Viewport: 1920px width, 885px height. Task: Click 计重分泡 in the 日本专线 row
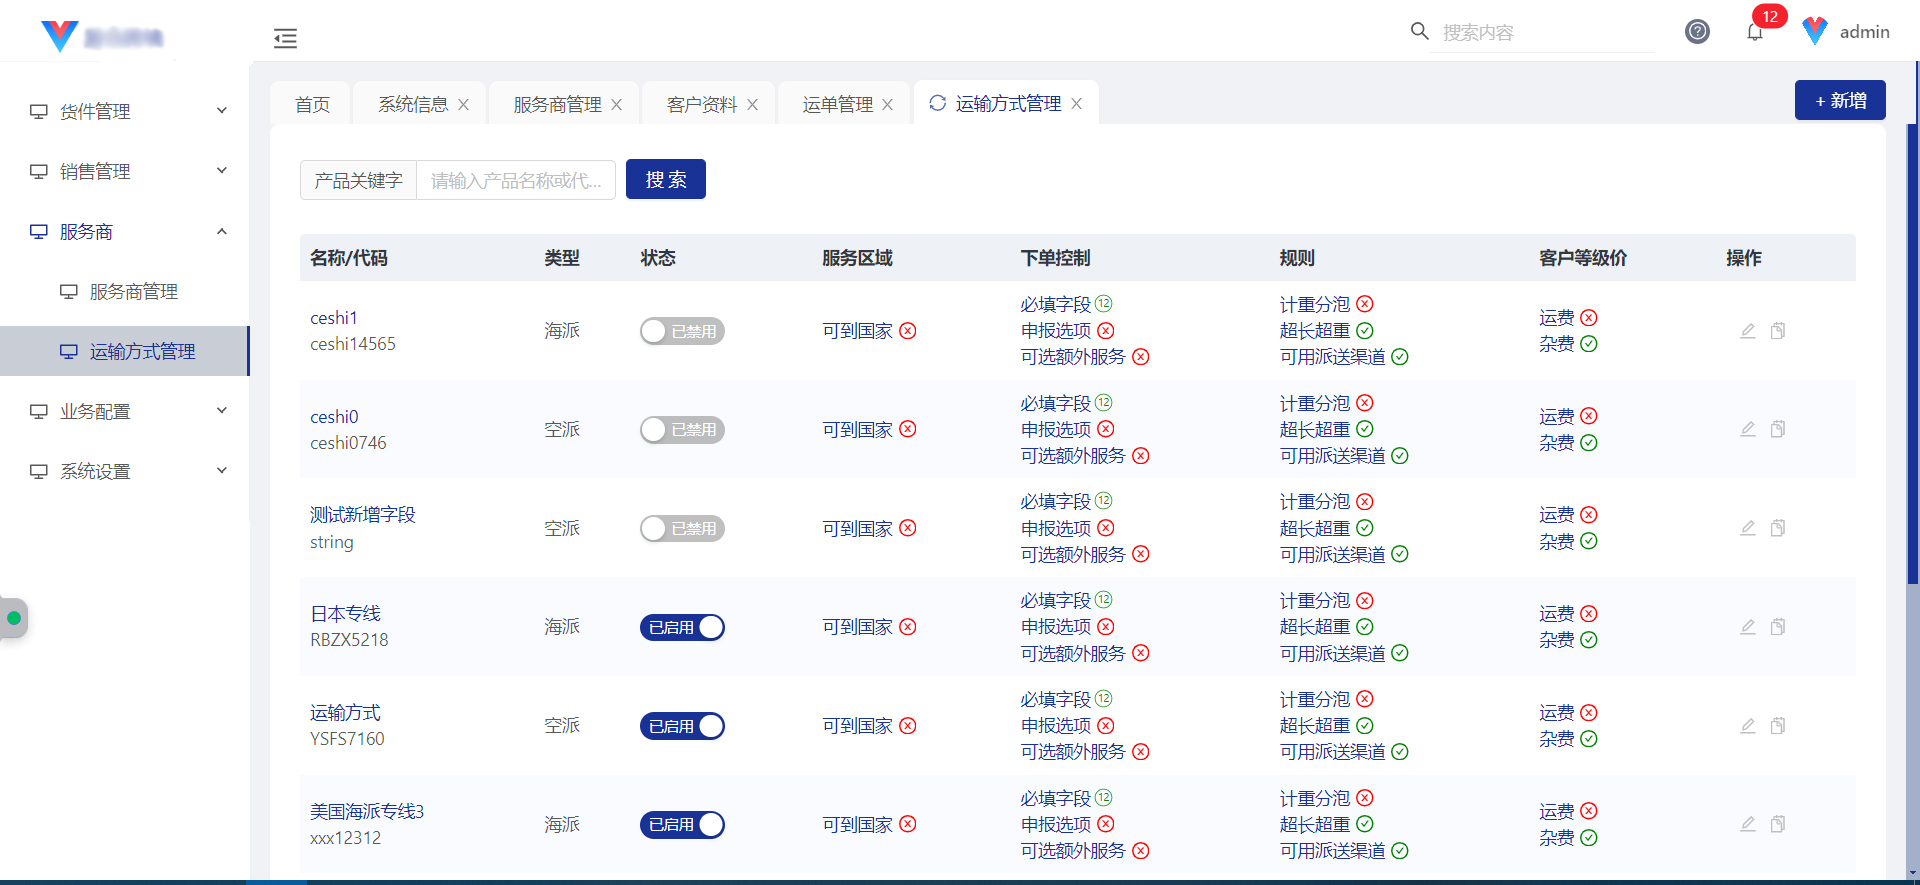1315,600
